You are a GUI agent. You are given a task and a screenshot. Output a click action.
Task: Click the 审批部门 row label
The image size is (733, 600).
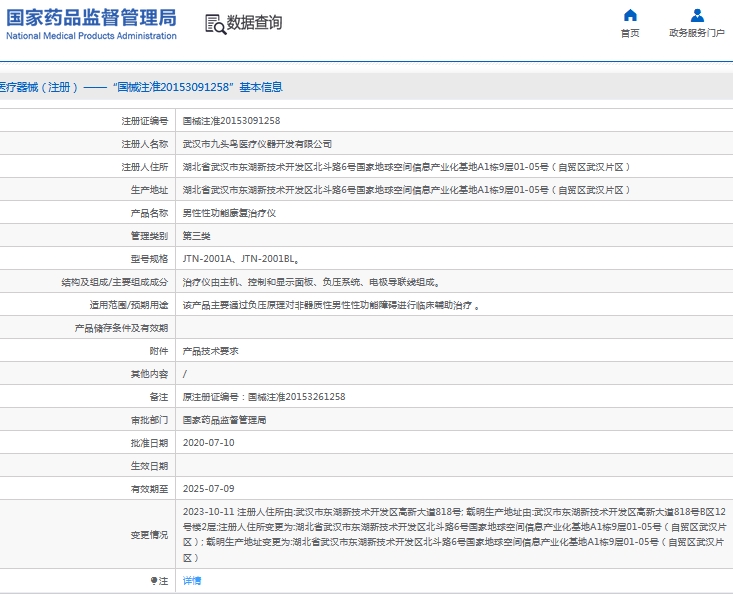coord(149,420)
